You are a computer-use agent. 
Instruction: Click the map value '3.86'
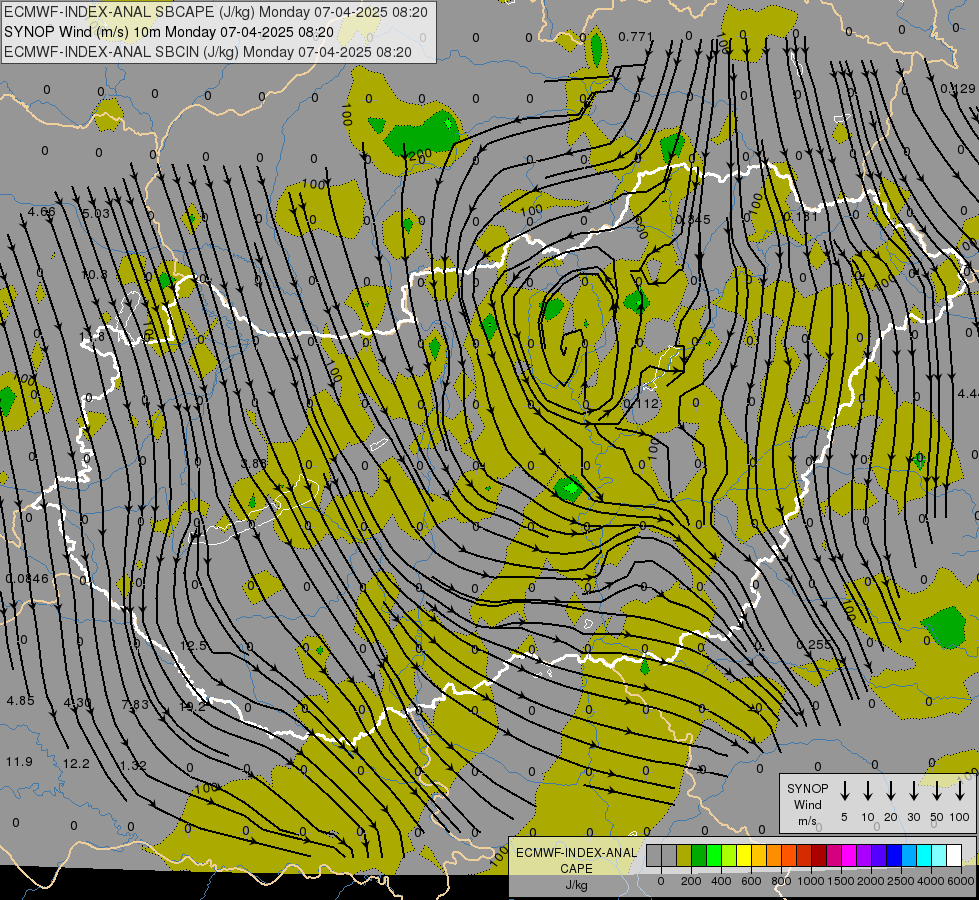[x=253, y=463]
